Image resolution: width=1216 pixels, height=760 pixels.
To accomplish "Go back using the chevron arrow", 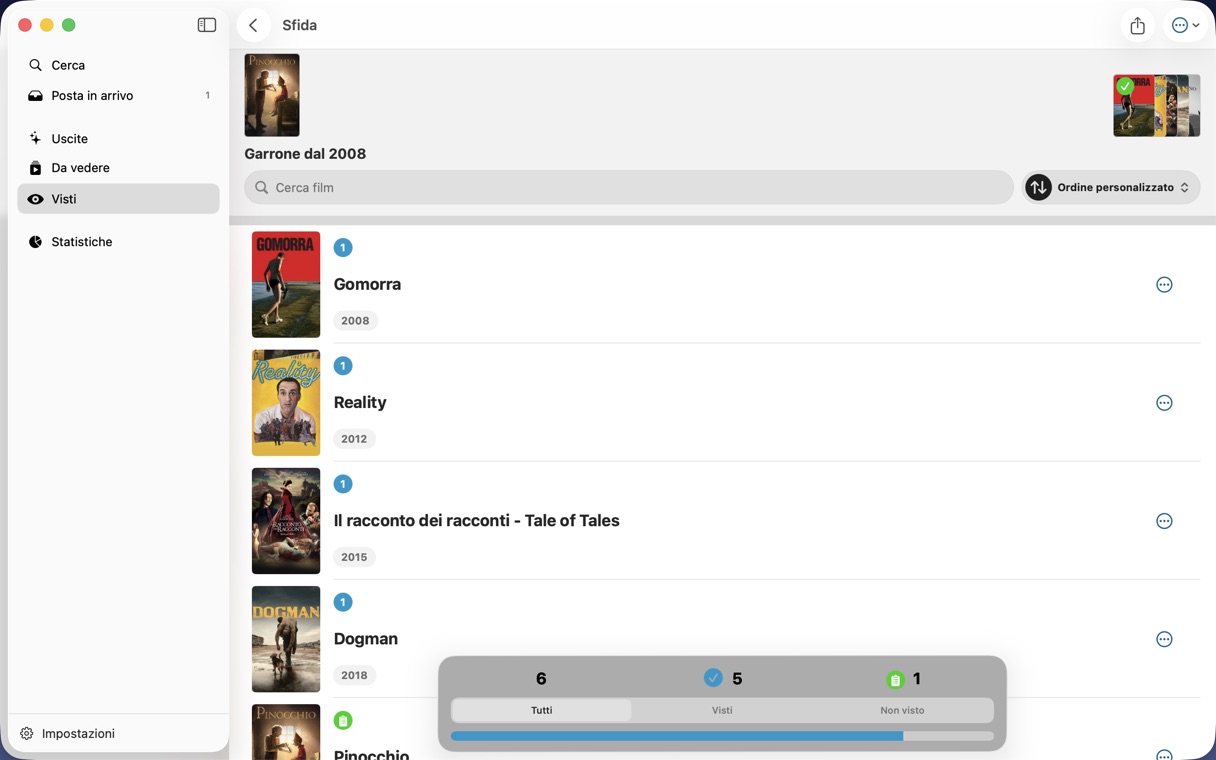I will click(254, 25).
